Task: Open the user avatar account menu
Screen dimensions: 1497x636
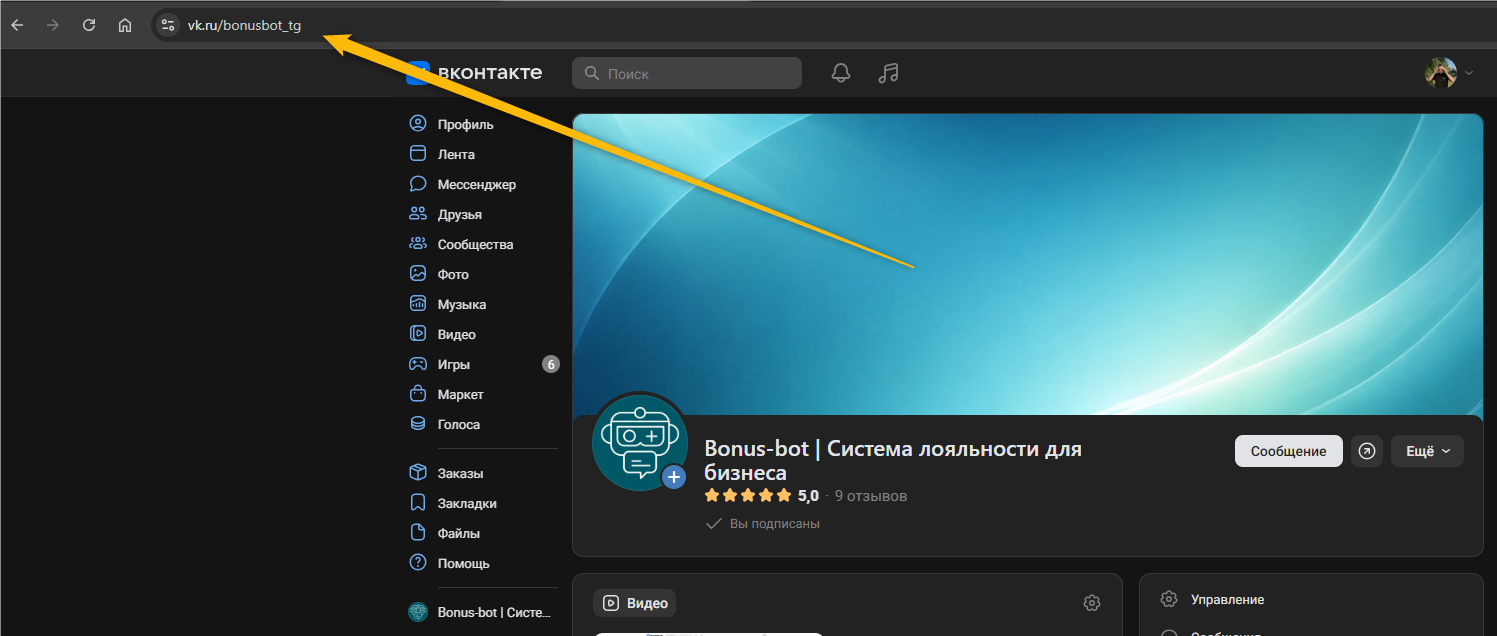Action: 1449,72
